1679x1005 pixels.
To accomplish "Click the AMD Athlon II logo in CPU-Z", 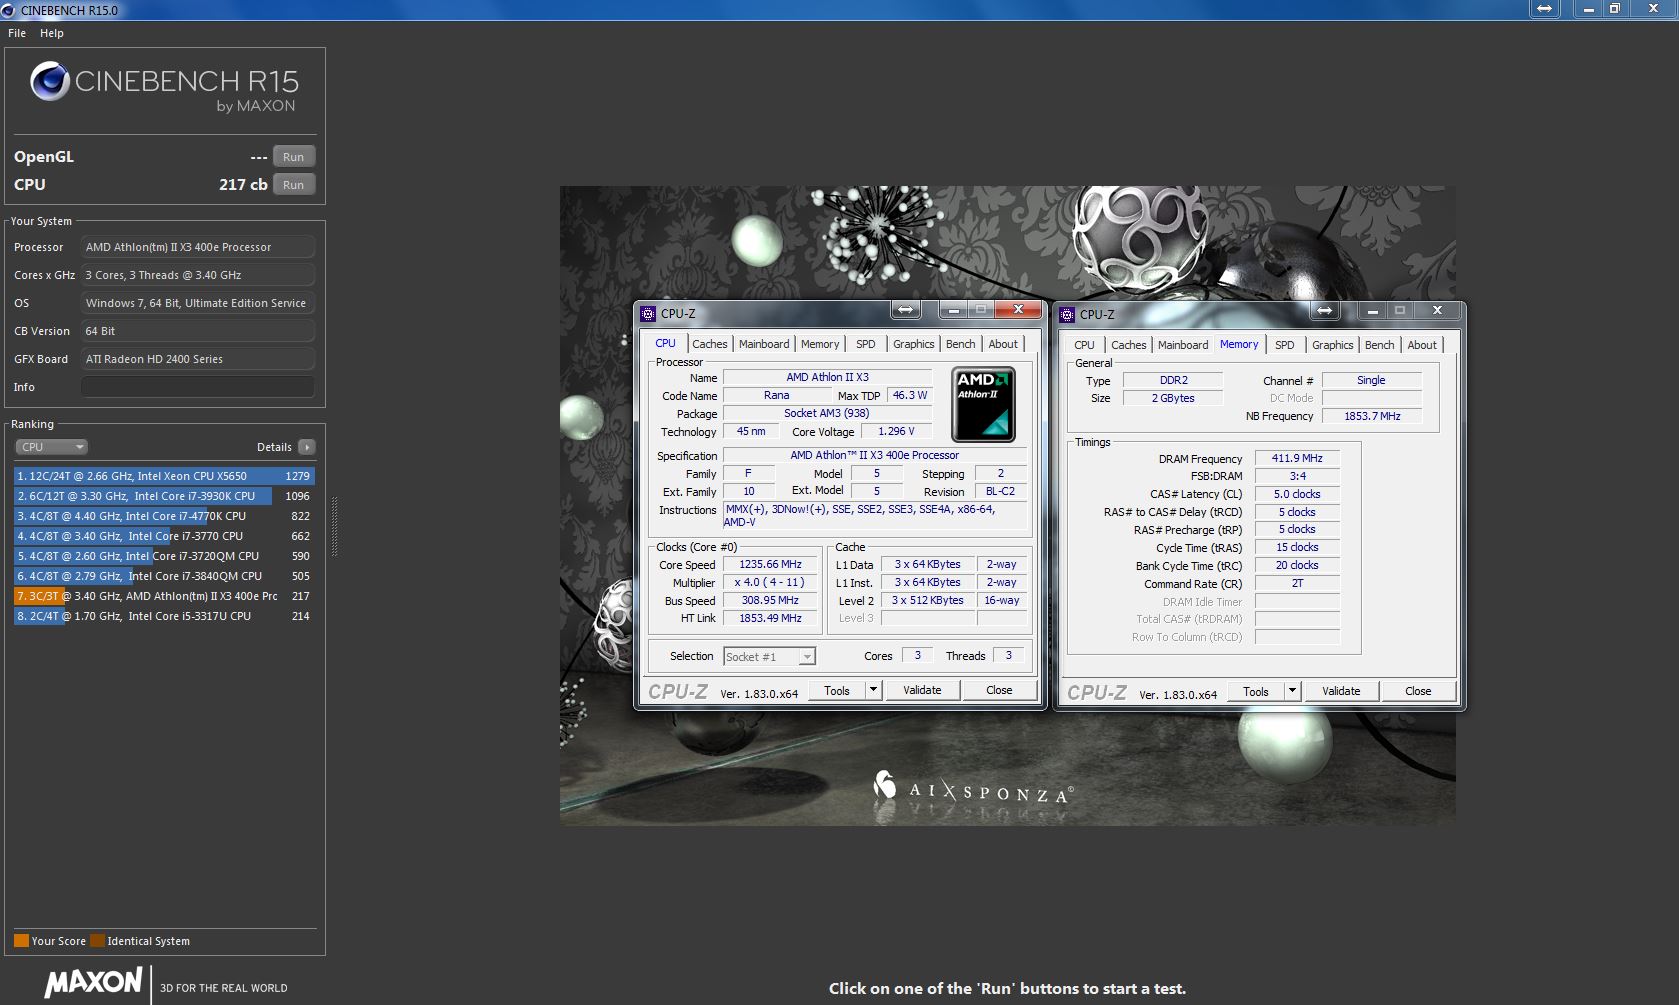I will [983, 404].
